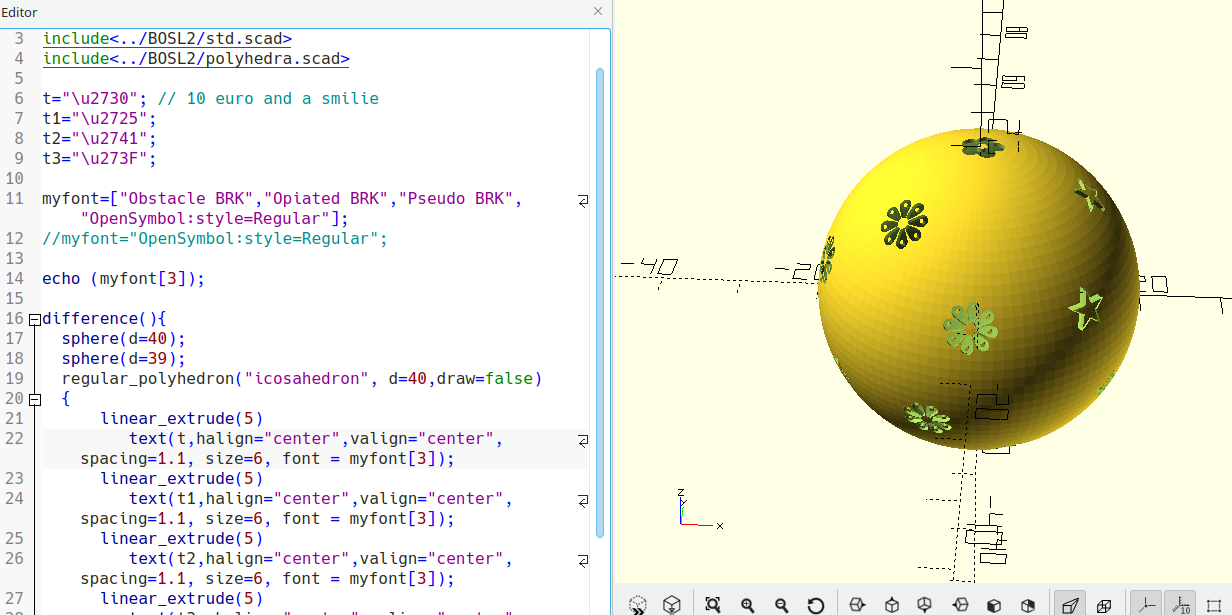Click the editor's vertical scrollbar
Image resolution: width=1232 pixels, height=615 pixels.
click(x=600, y=300)
